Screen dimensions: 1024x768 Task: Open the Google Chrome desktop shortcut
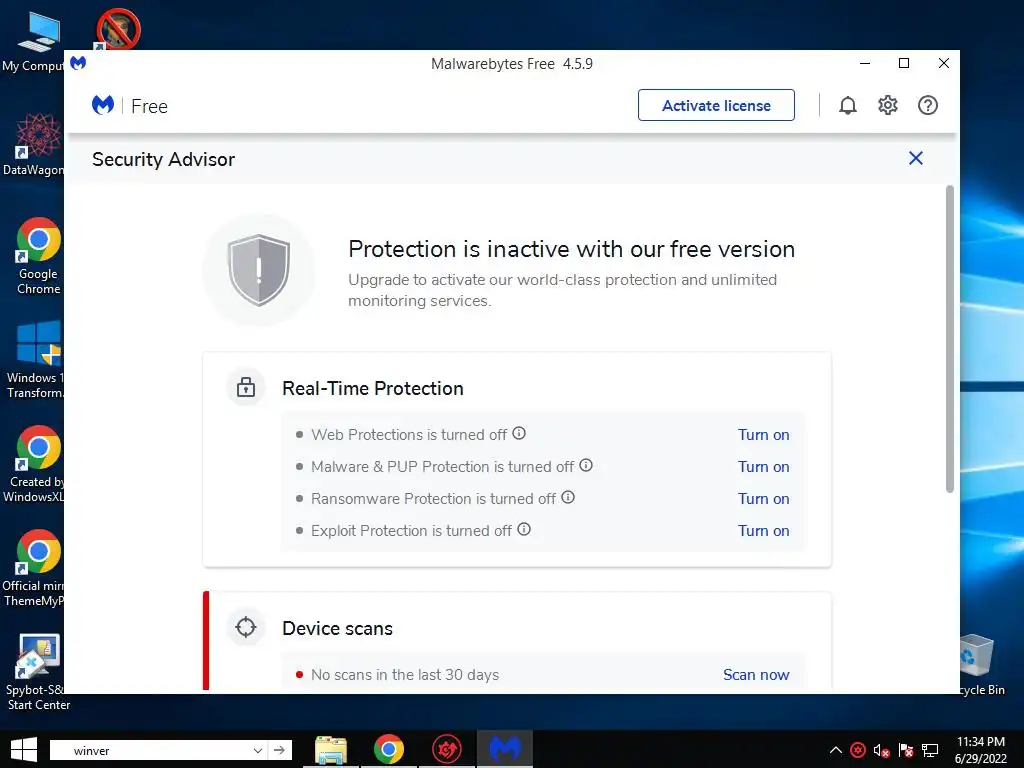(x=38, y=256)
